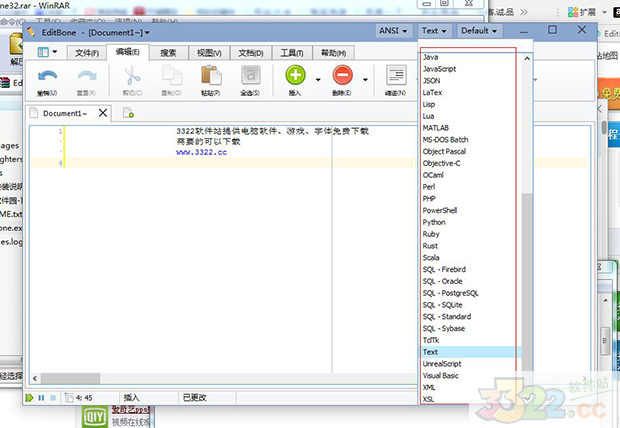Viewport: 620px width, 428px height.
Task: Click the www.3322.cc link in the editor
Action: pos(201,152)
